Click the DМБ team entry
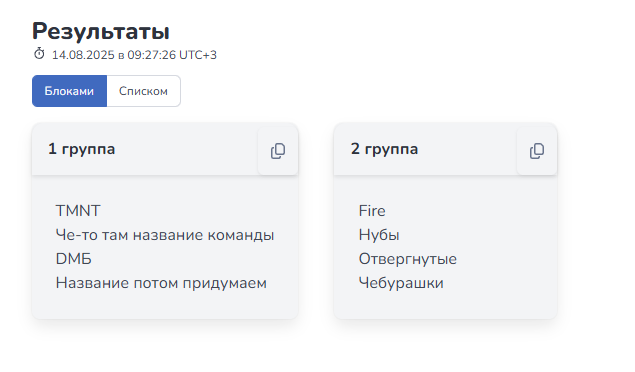The height and width of the screenshot is (372, 635). point(74,259)
